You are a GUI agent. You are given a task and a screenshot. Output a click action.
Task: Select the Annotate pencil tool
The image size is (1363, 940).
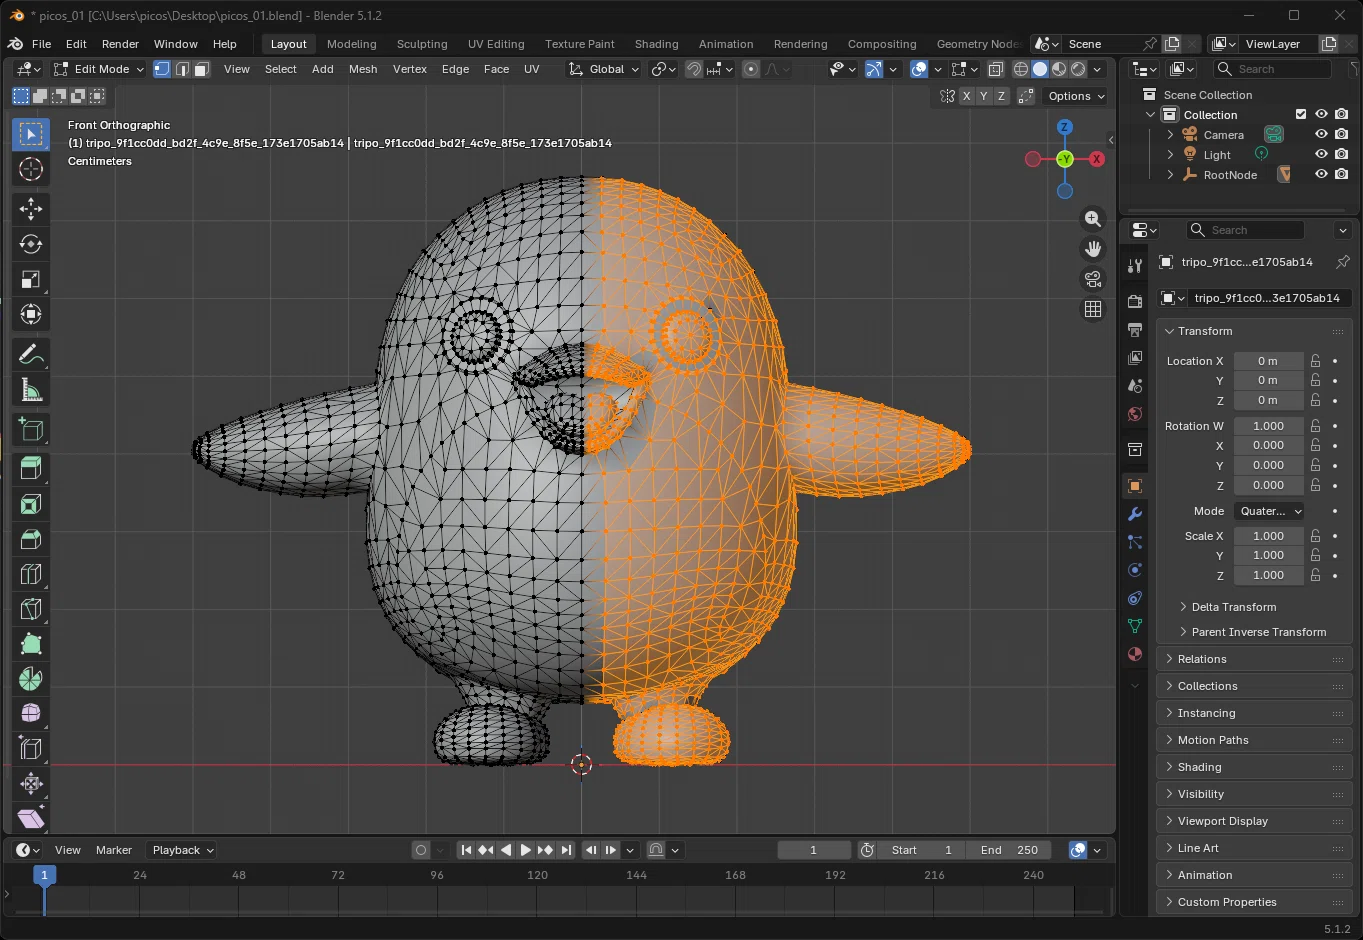pos(31,355)
